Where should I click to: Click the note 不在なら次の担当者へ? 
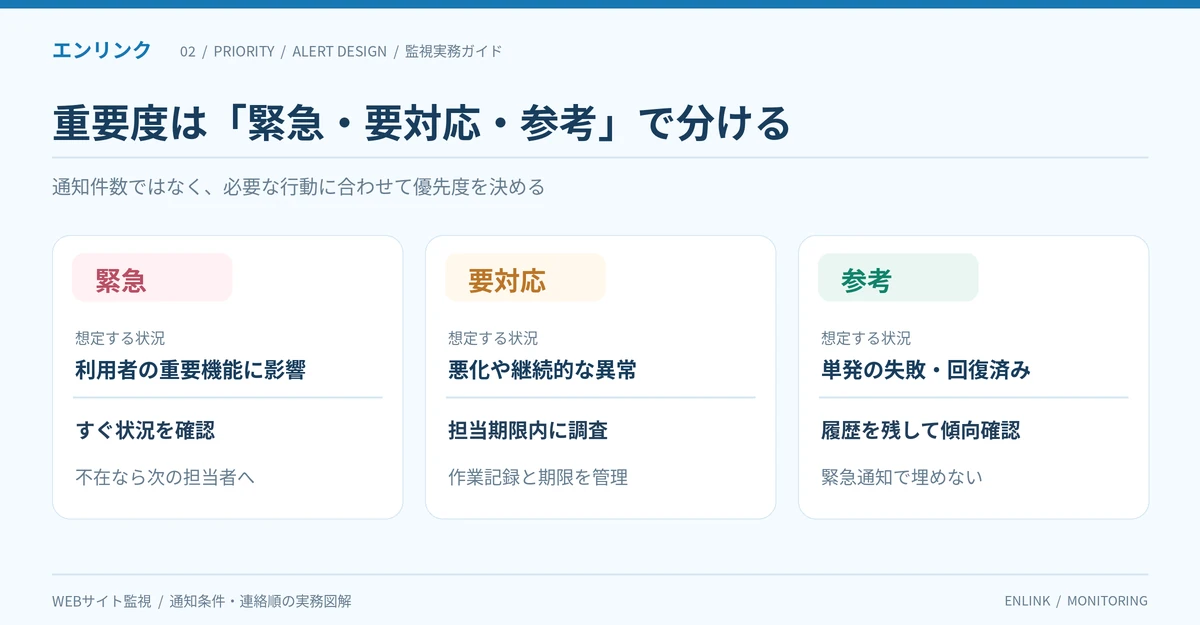(x=165, y=477)
